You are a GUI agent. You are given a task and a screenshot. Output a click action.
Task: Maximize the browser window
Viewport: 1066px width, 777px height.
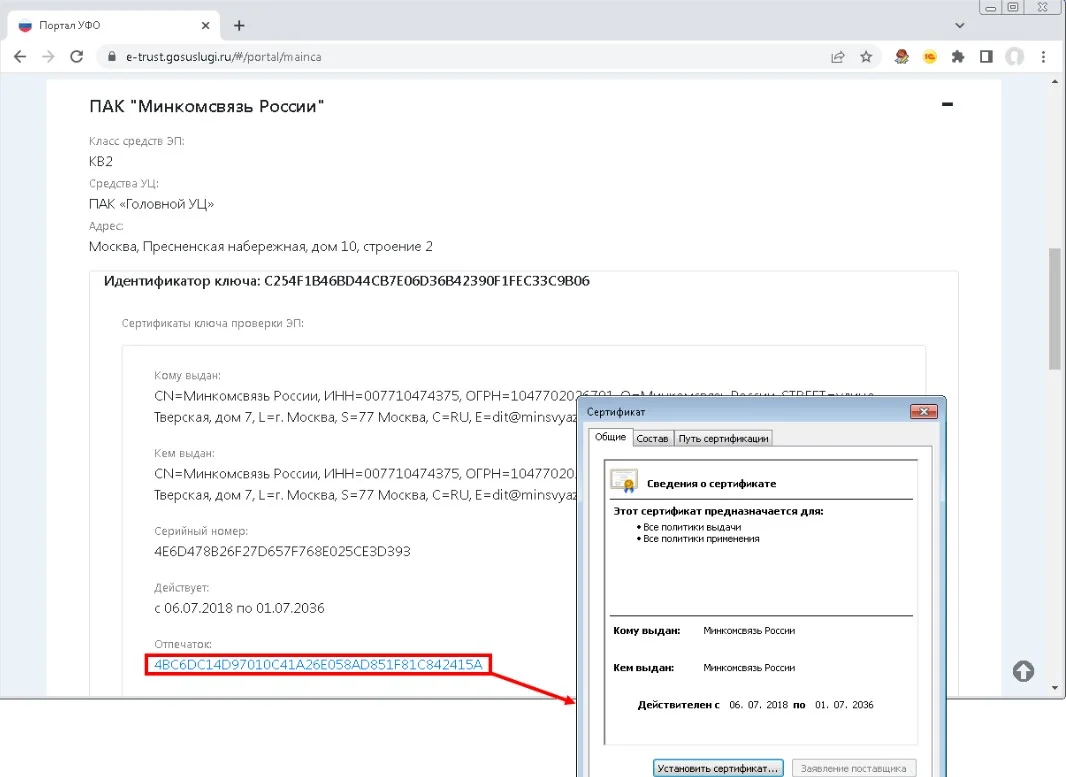point(1013,7)
